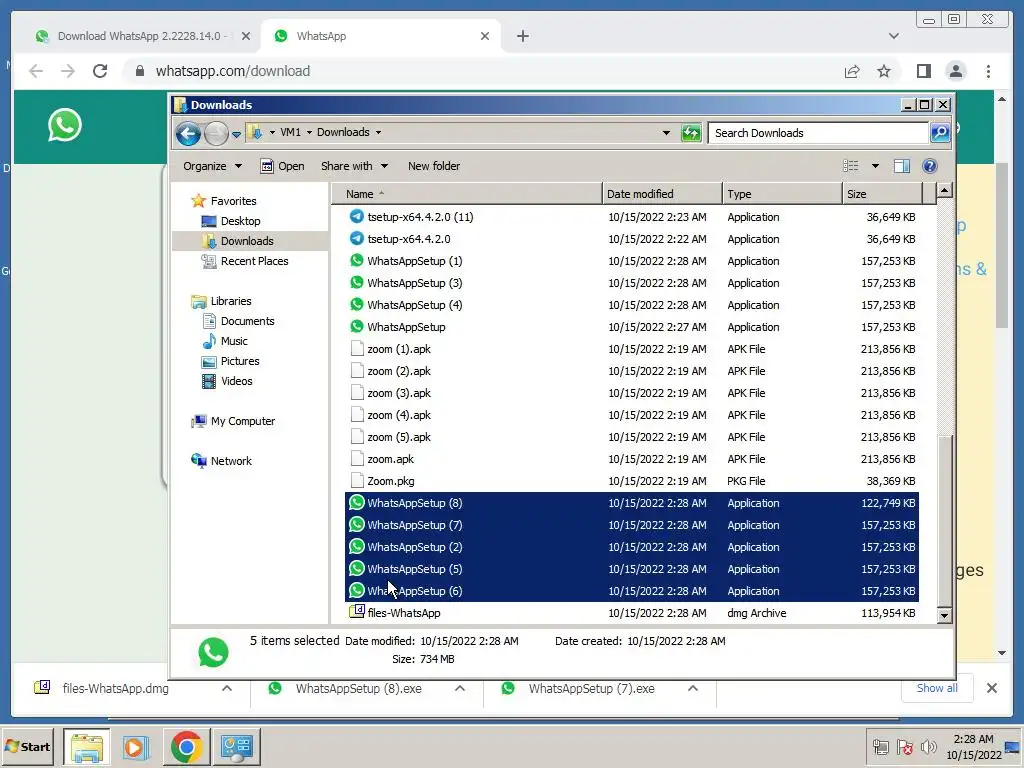Reload the Chrome page
Viewport: 1024px width, 768px height.
click(100, 71)
